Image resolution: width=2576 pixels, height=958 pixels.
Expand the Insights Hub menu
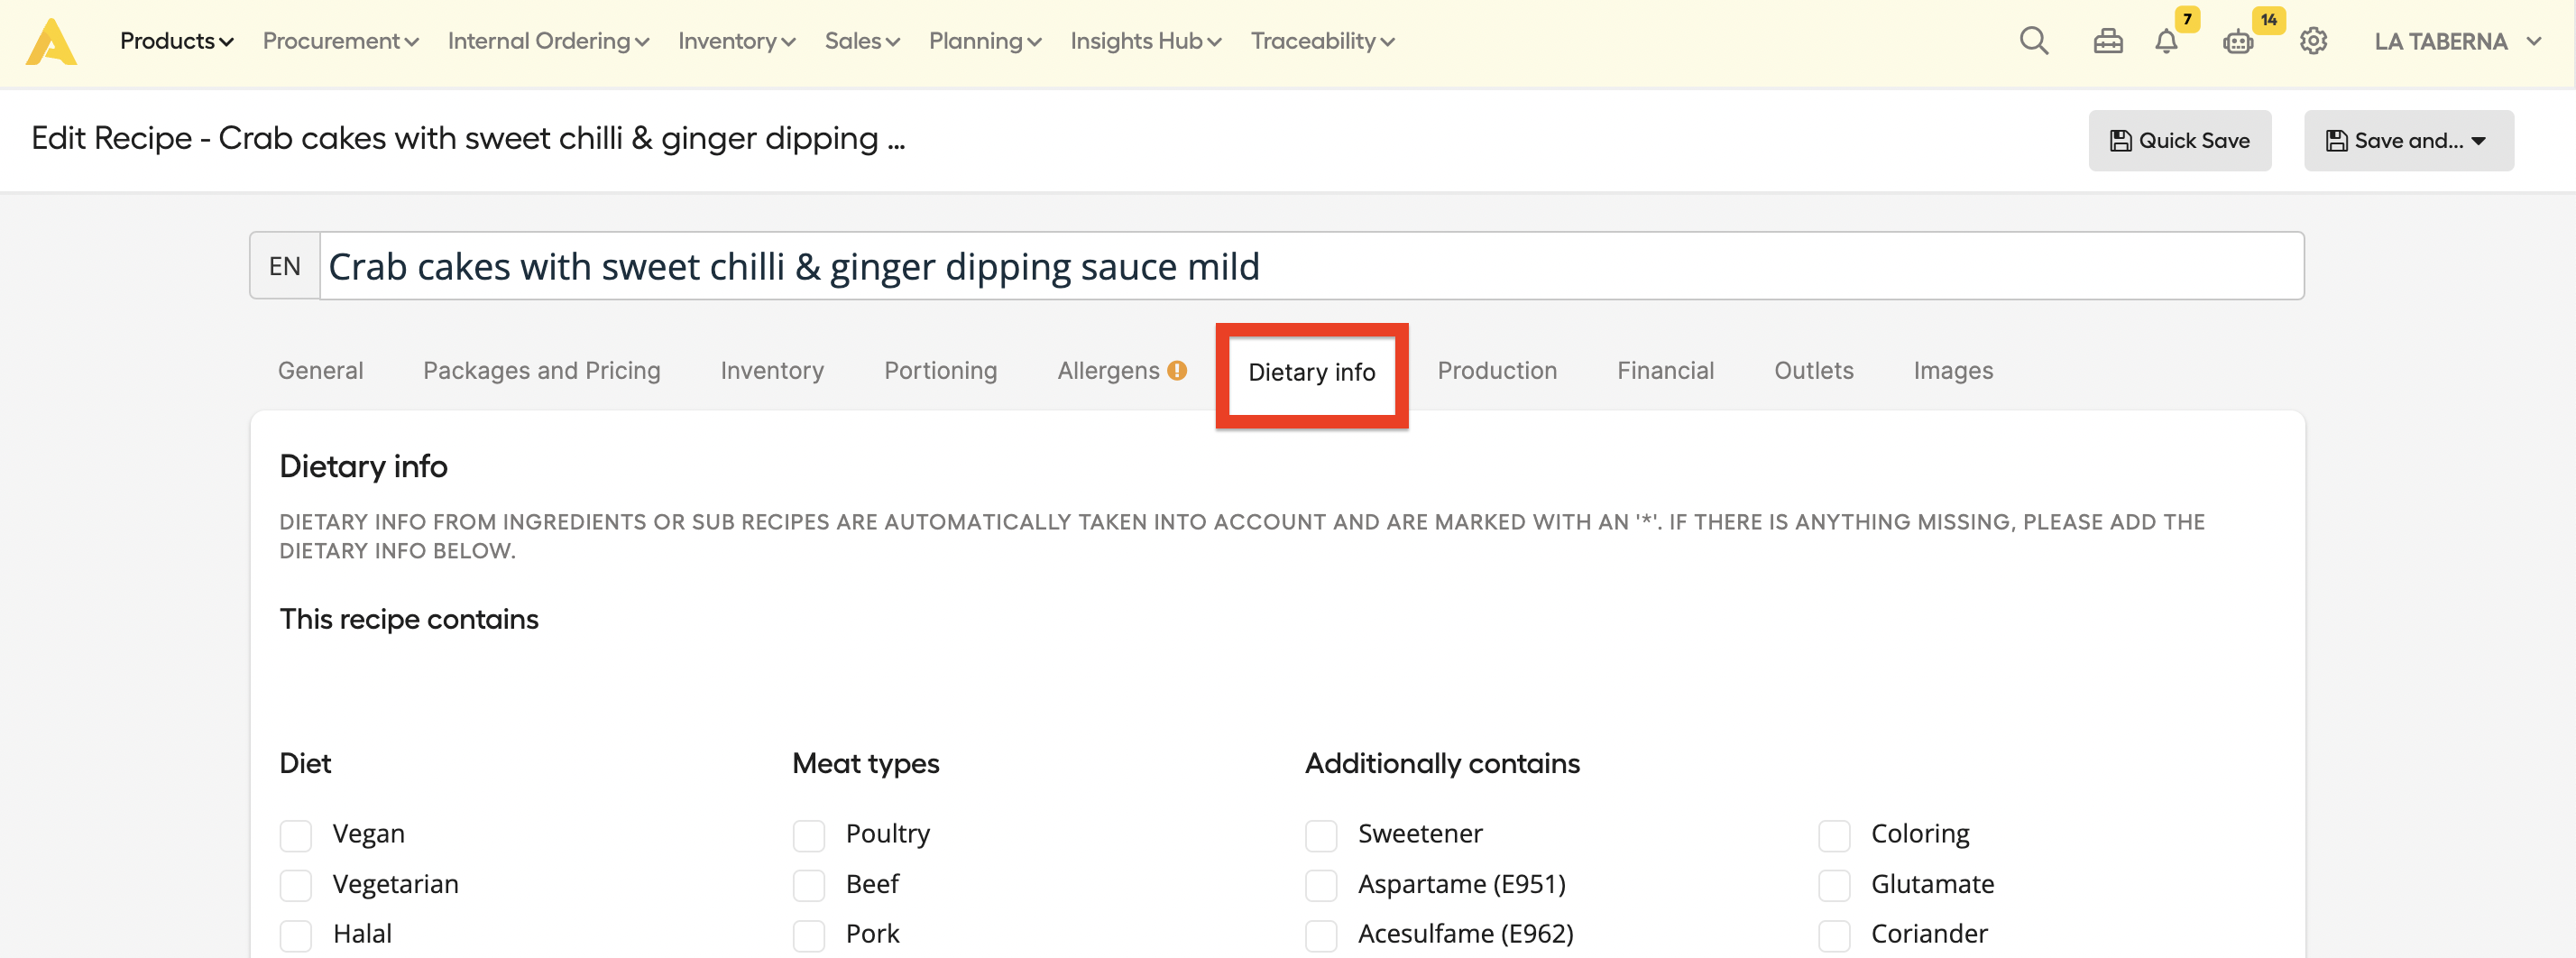pos(1146,41)
